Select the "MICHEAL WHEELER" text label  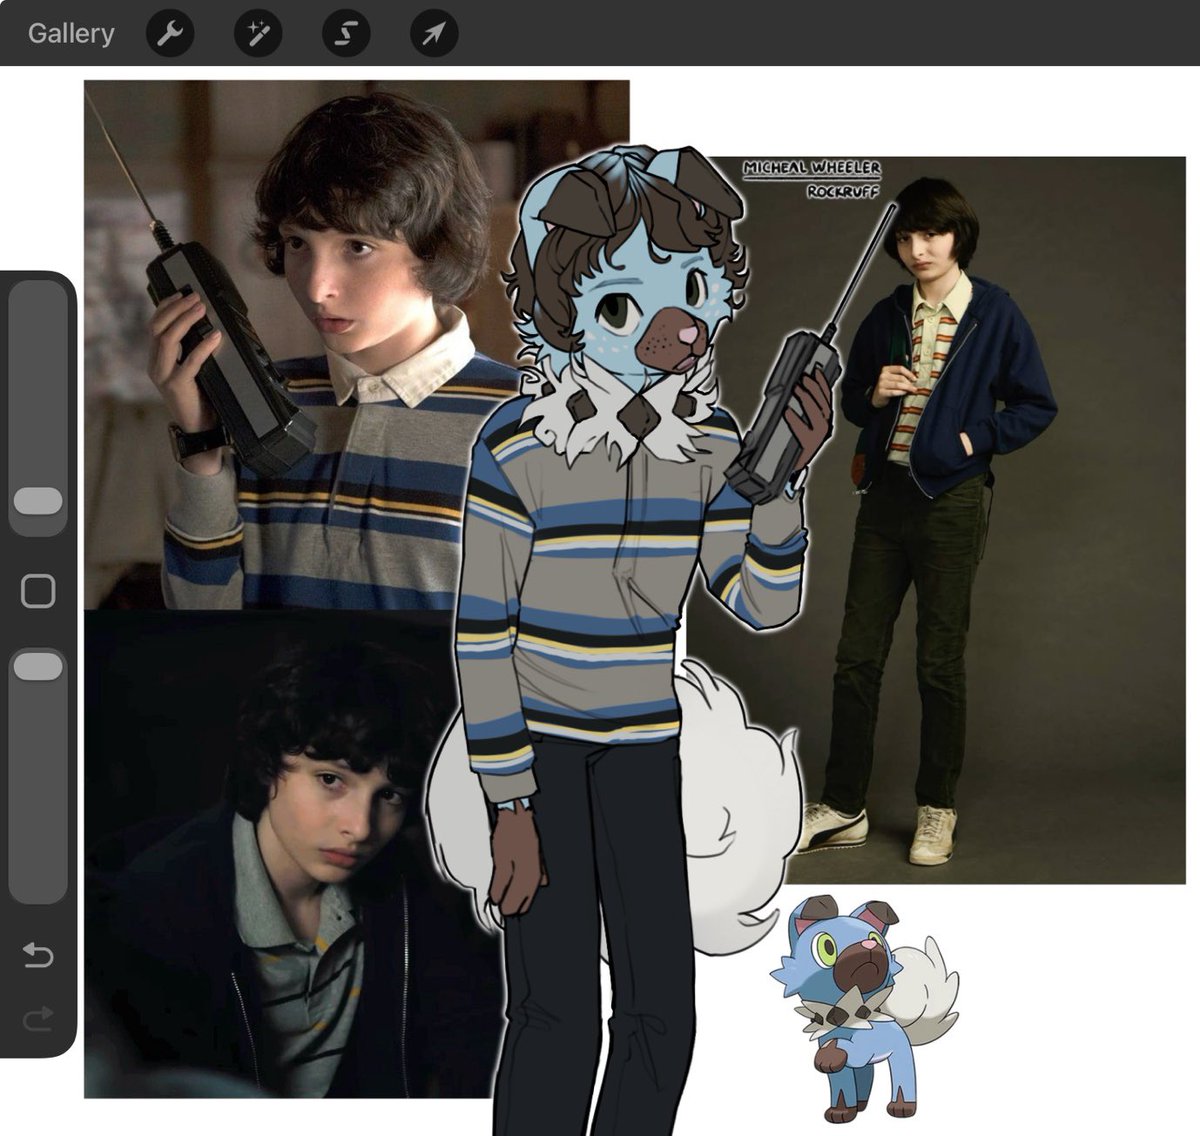812,168
